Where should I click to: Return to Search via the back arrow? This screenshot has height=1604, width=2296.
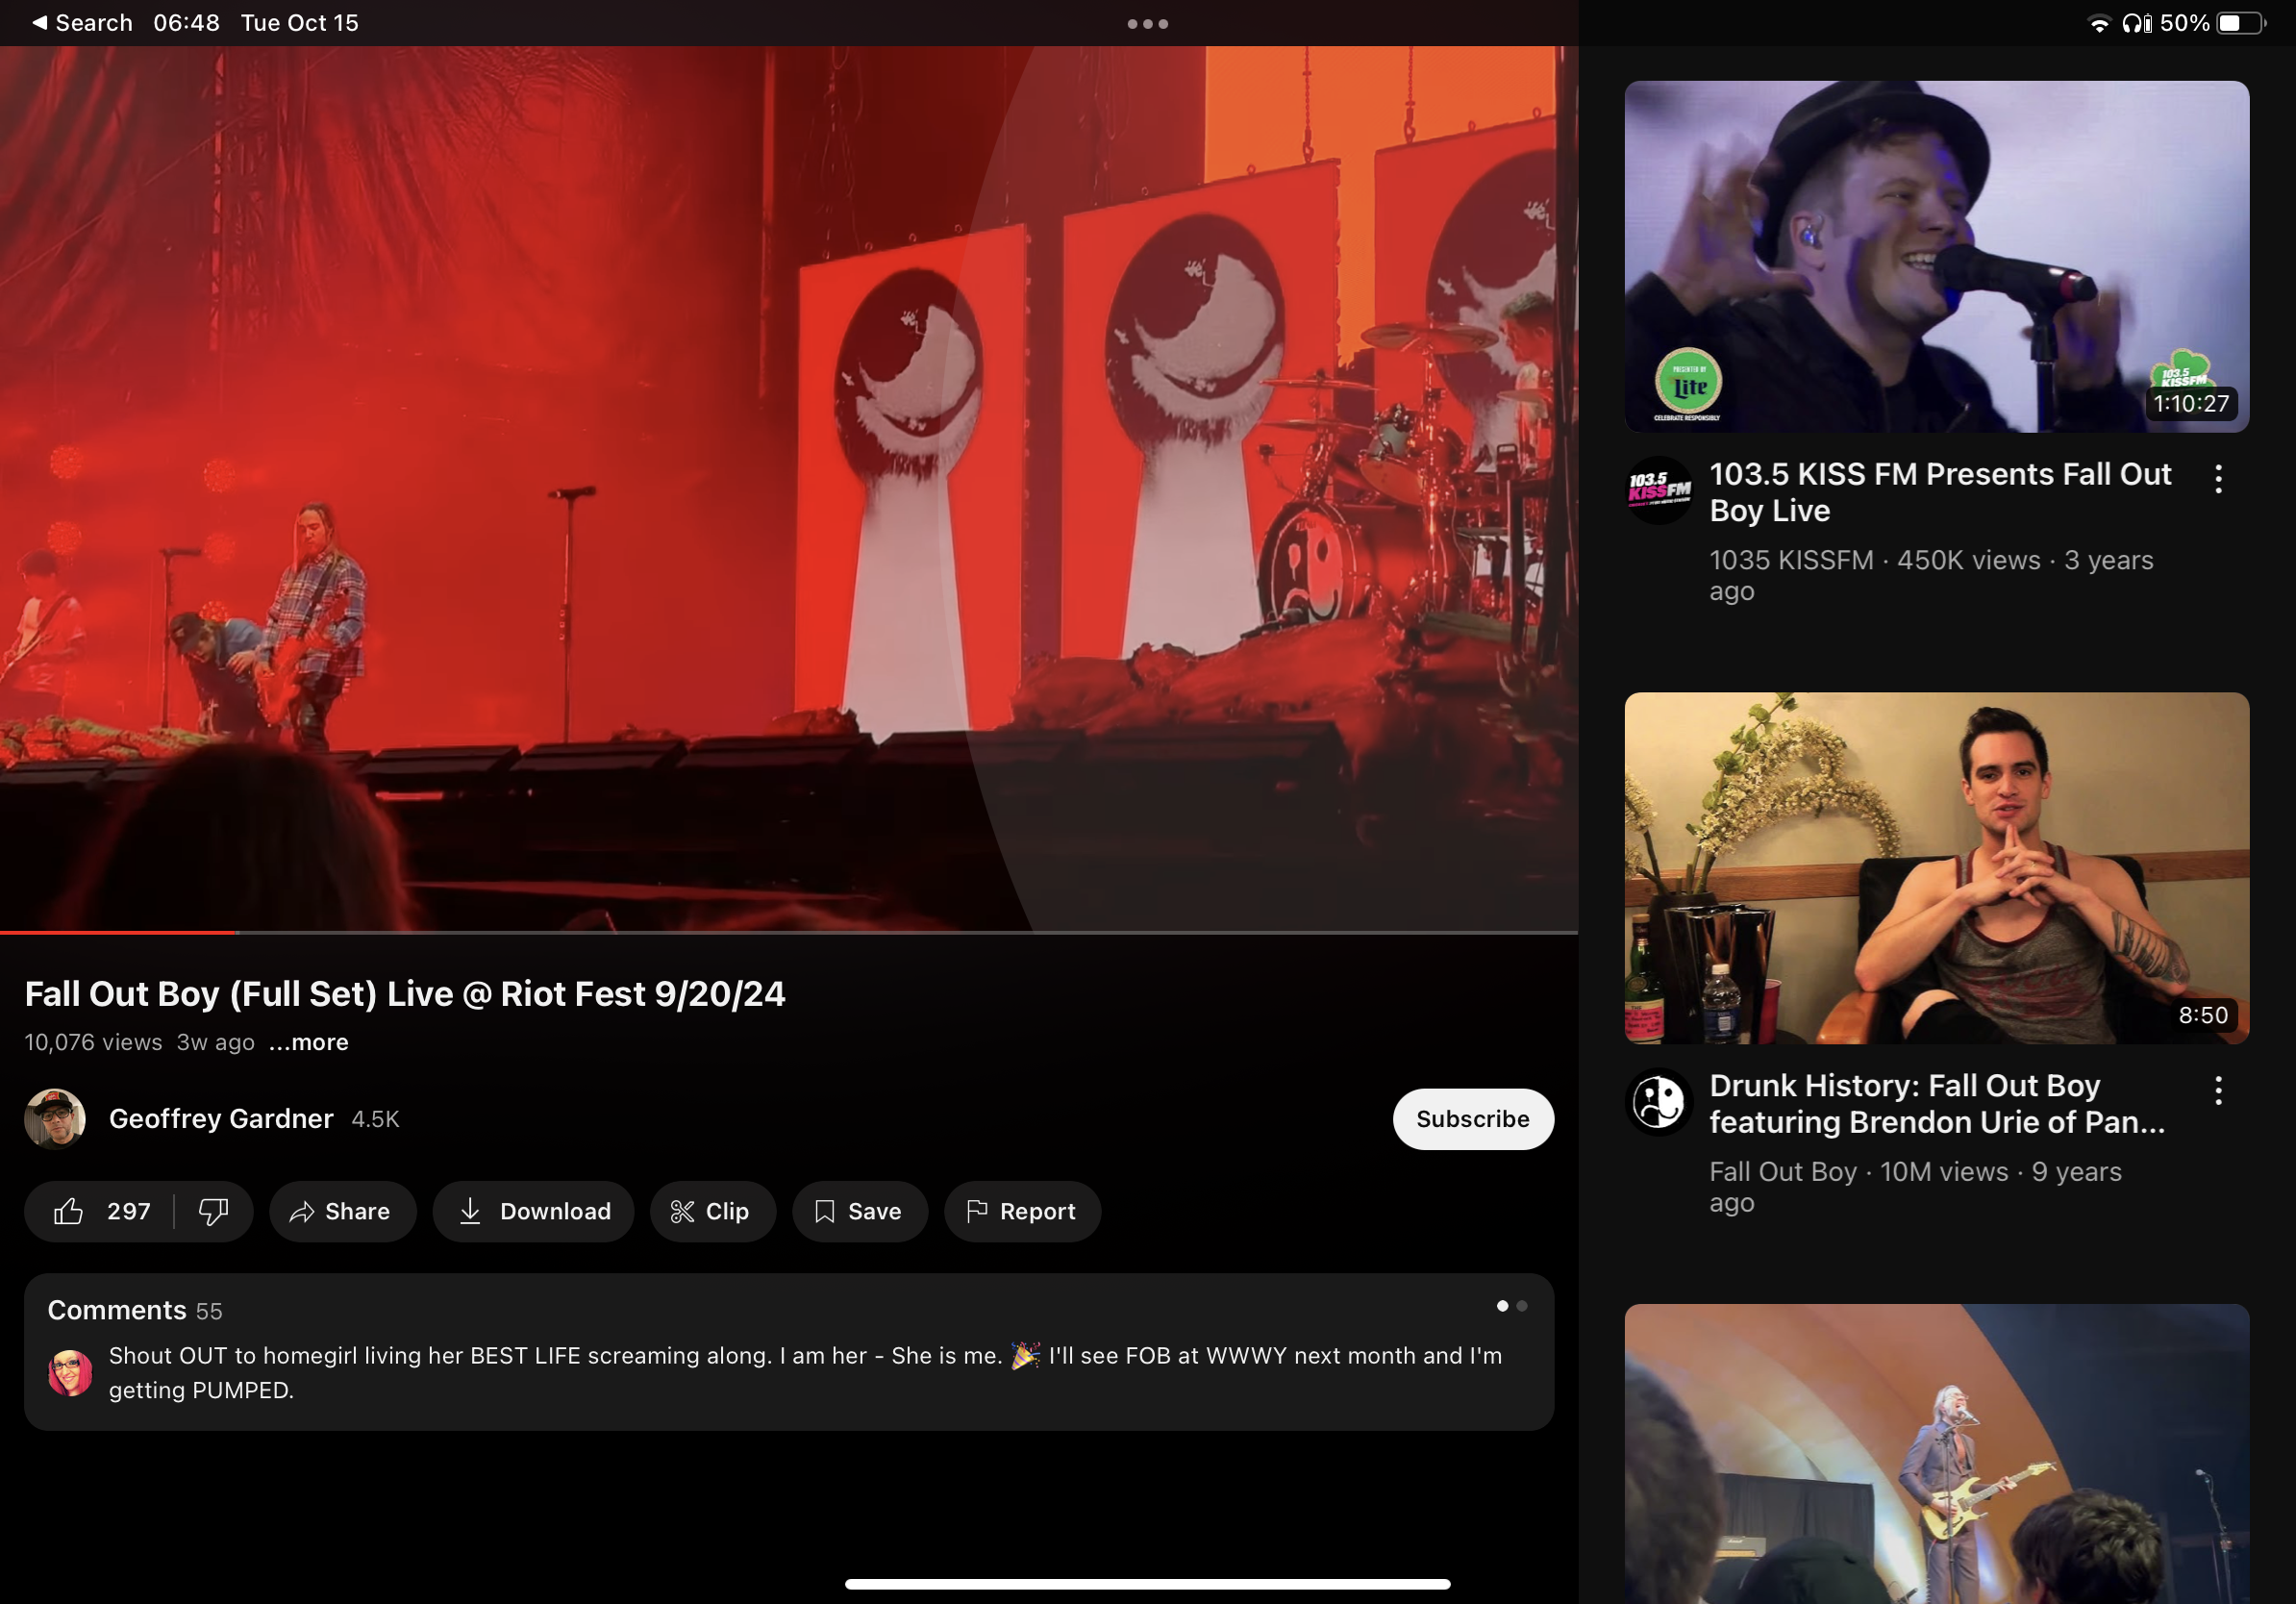tap(82, 22)
